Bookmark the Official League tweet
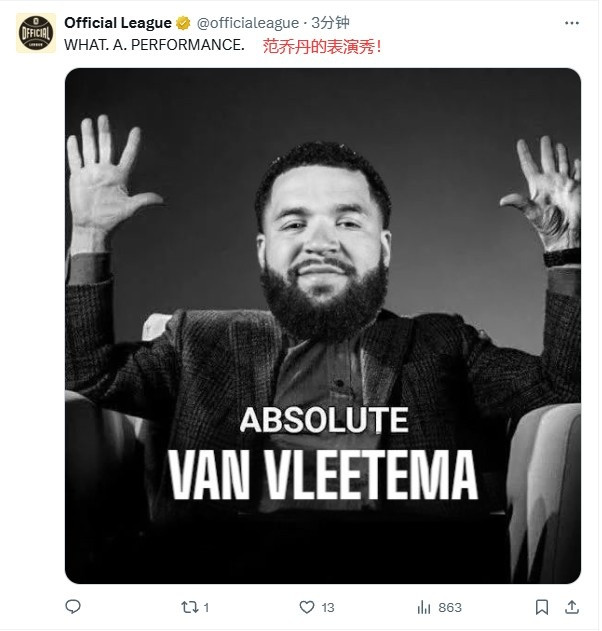This screenshot has width=602, height=631. (x=542, y=606)
